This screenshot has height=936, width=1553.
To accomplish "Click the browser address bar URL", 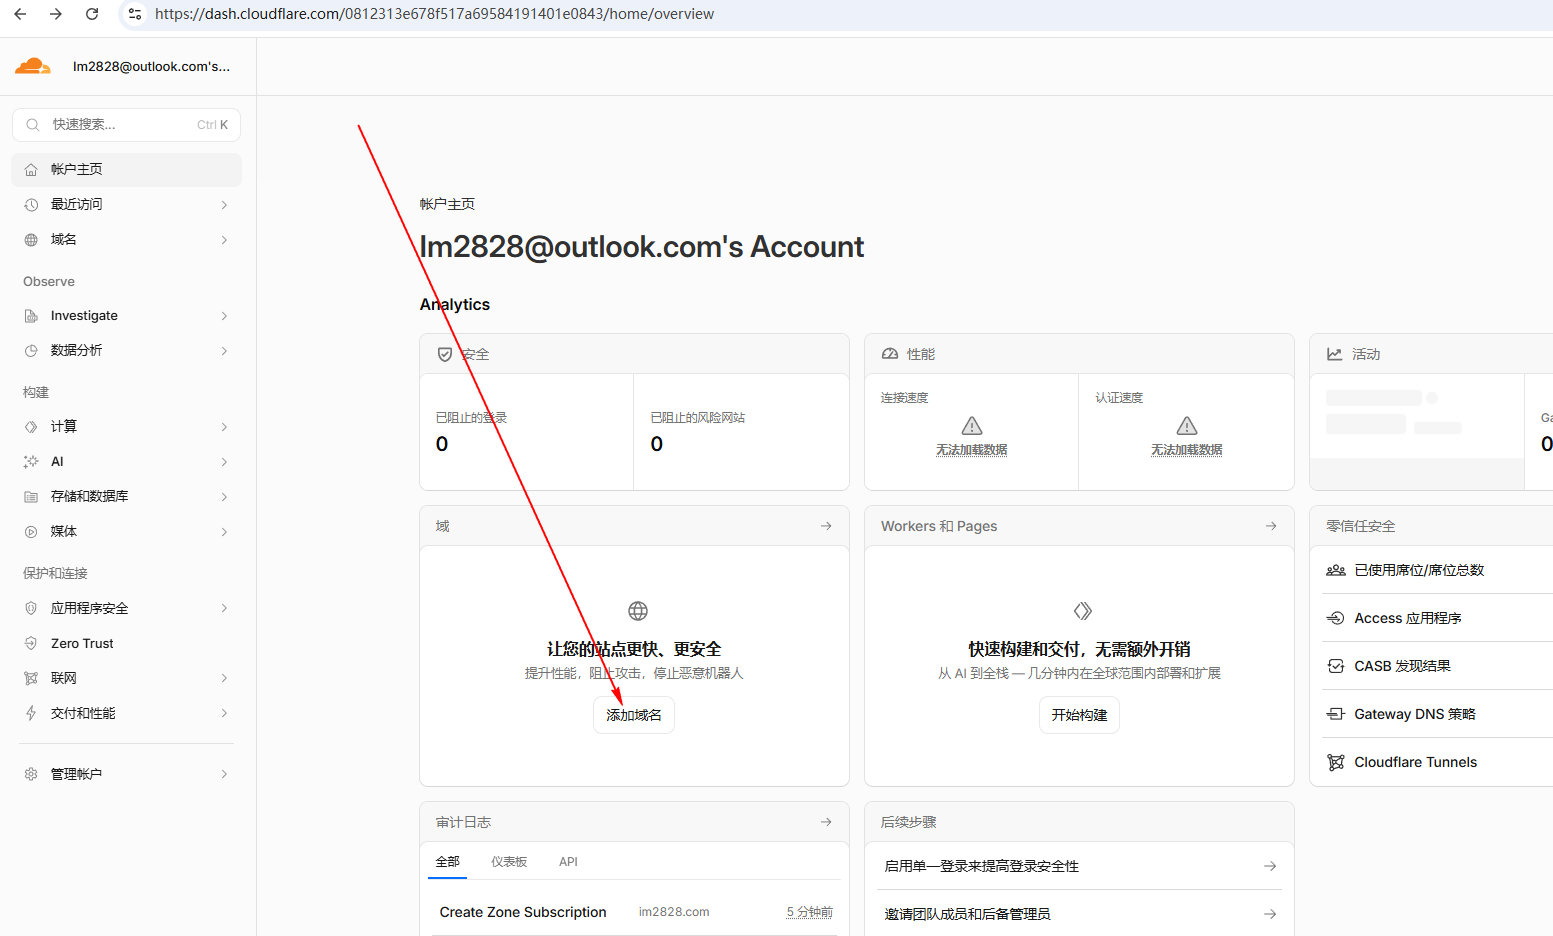I will (434, 14).
